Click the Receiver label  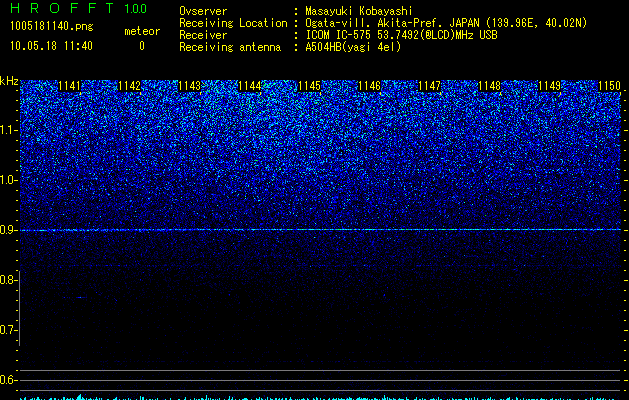203,35
